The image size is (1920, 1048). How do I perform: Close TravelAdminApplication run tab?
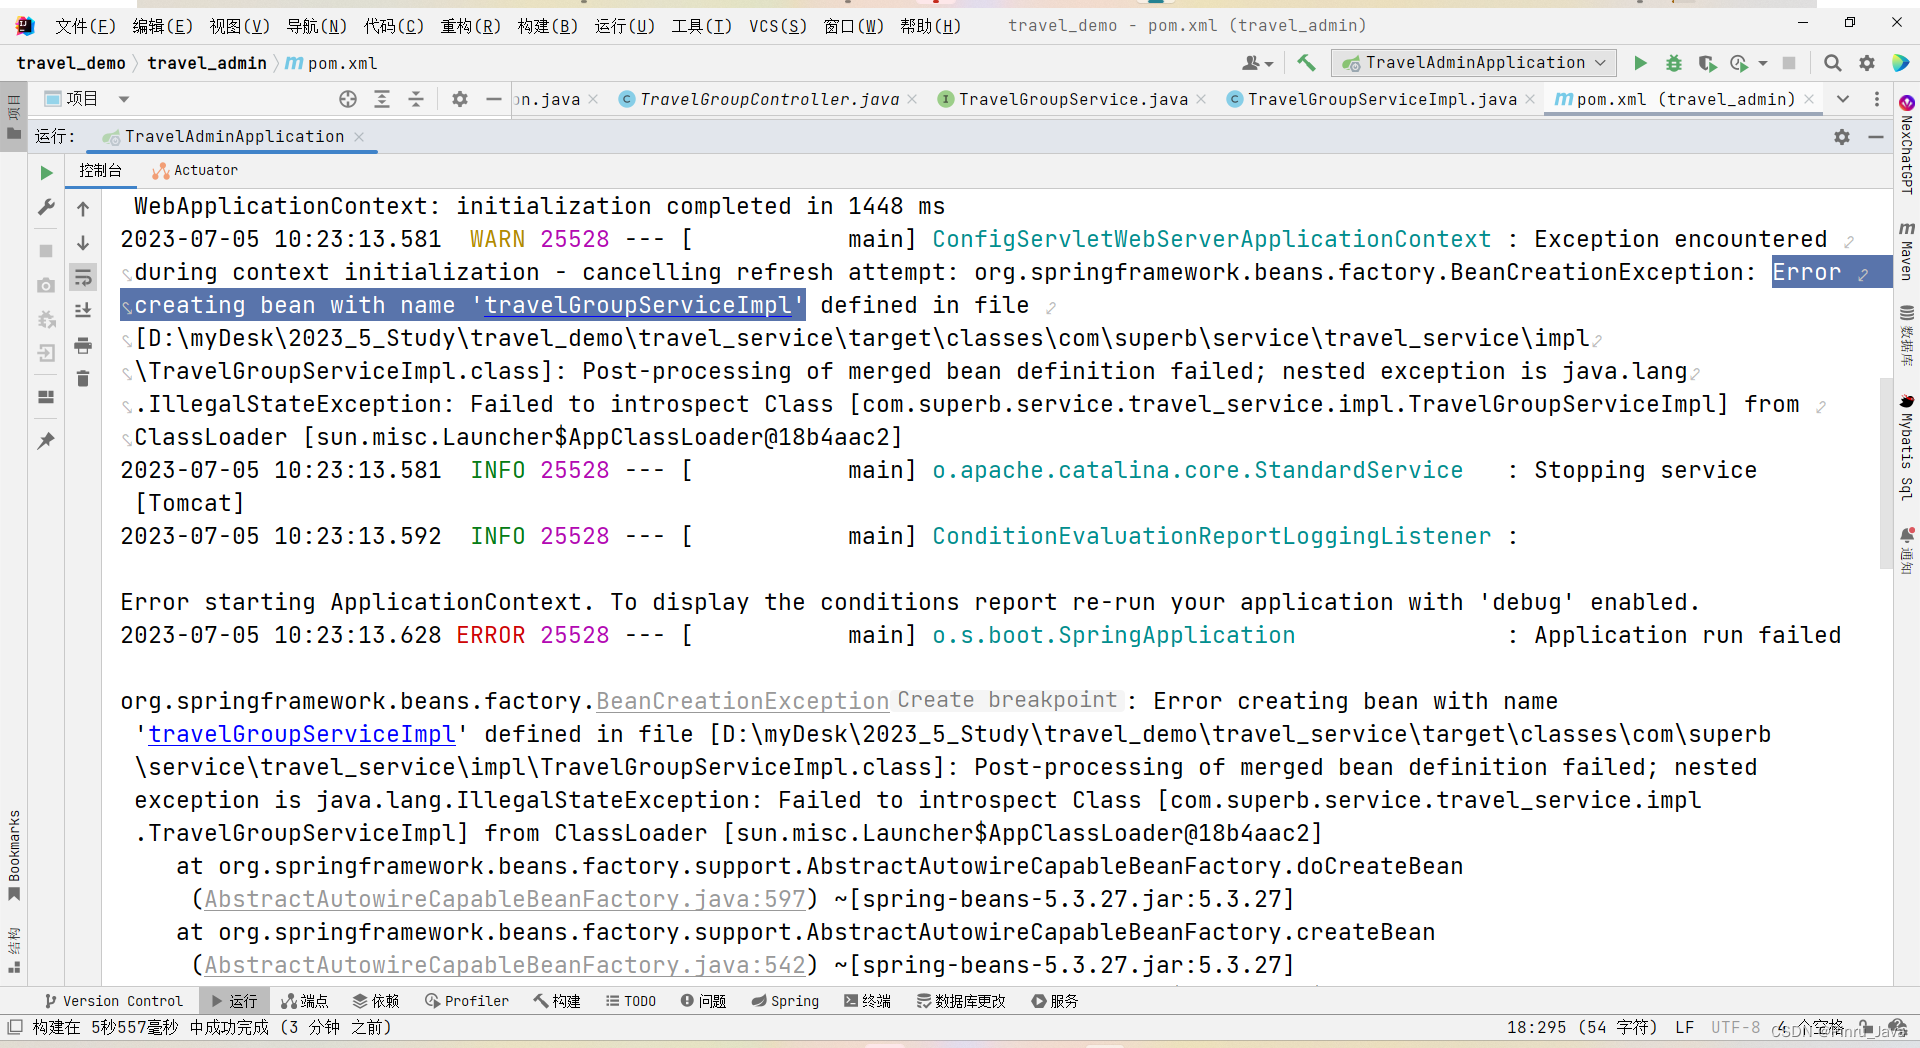click(x=359, y=137)
